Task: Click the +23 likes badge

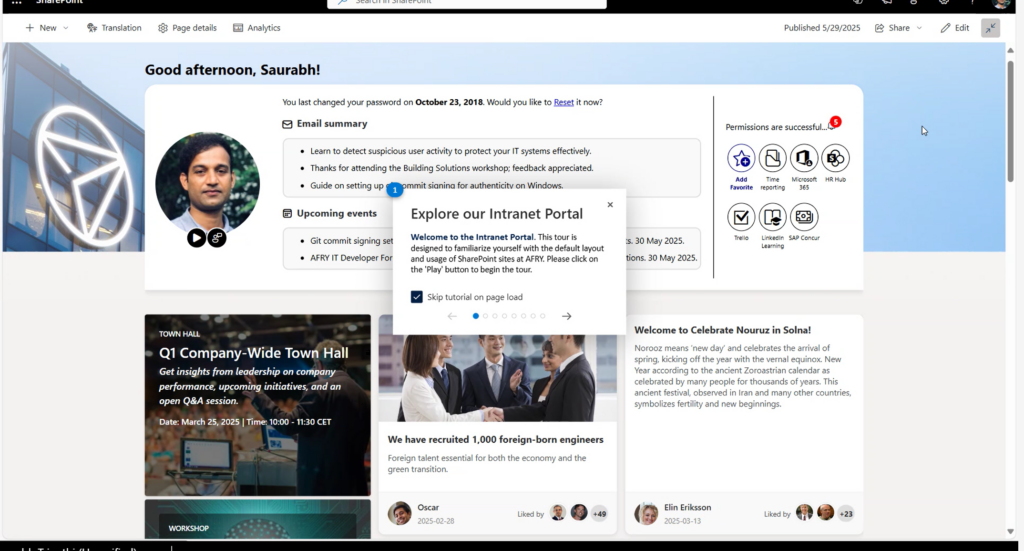Action: [846, 514]
